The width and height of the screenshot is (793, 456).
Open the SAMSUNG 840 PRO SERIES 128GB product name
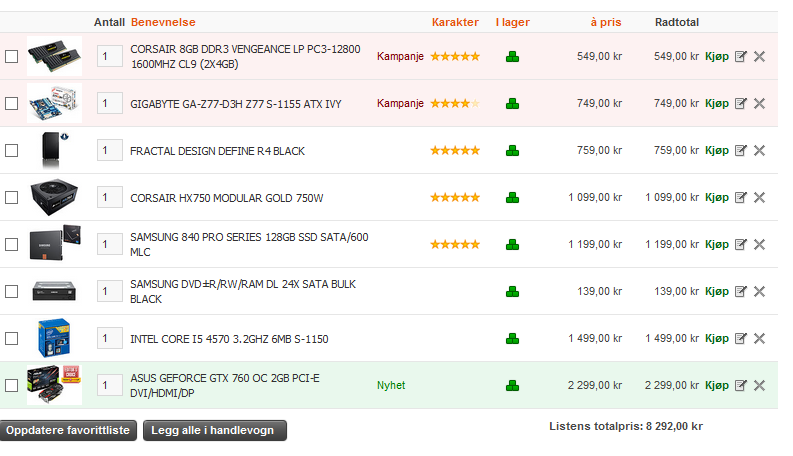coord(249,245)
